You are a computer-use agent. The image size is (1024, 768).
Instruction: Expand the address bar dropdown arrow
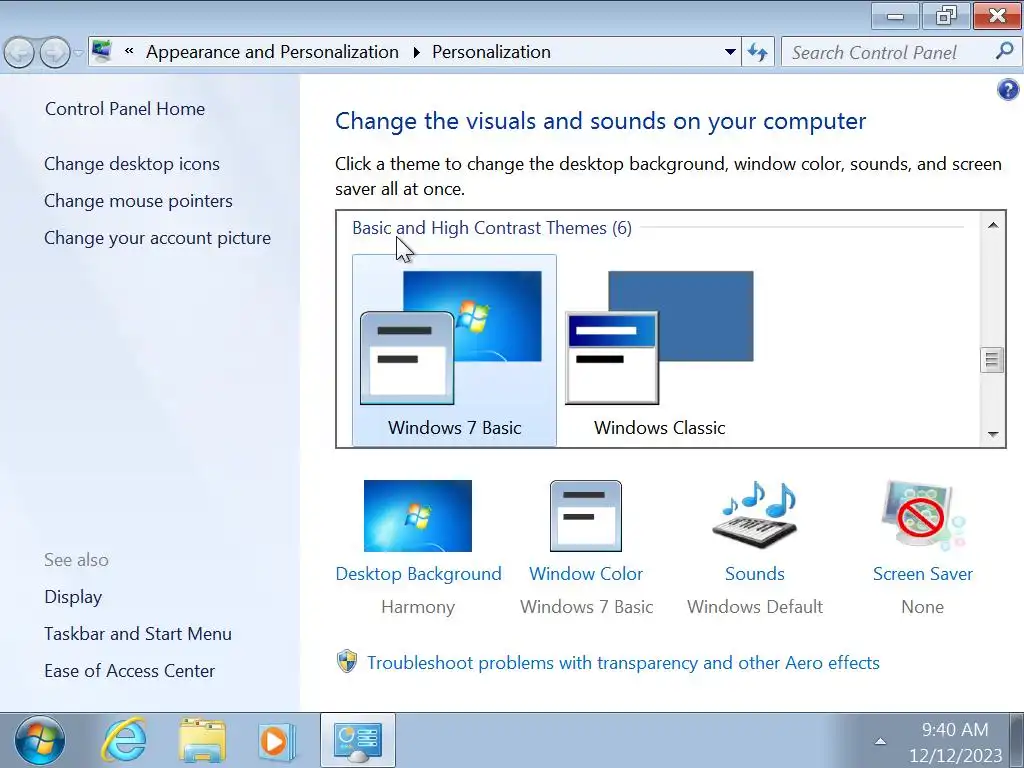click(x=730, y=52)
